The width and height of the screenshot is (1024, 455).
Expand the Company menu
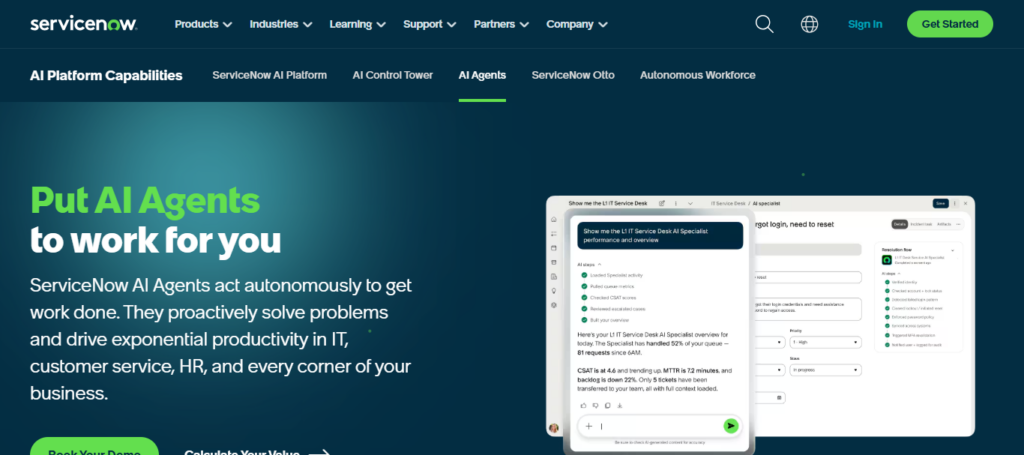pos(577,24)
